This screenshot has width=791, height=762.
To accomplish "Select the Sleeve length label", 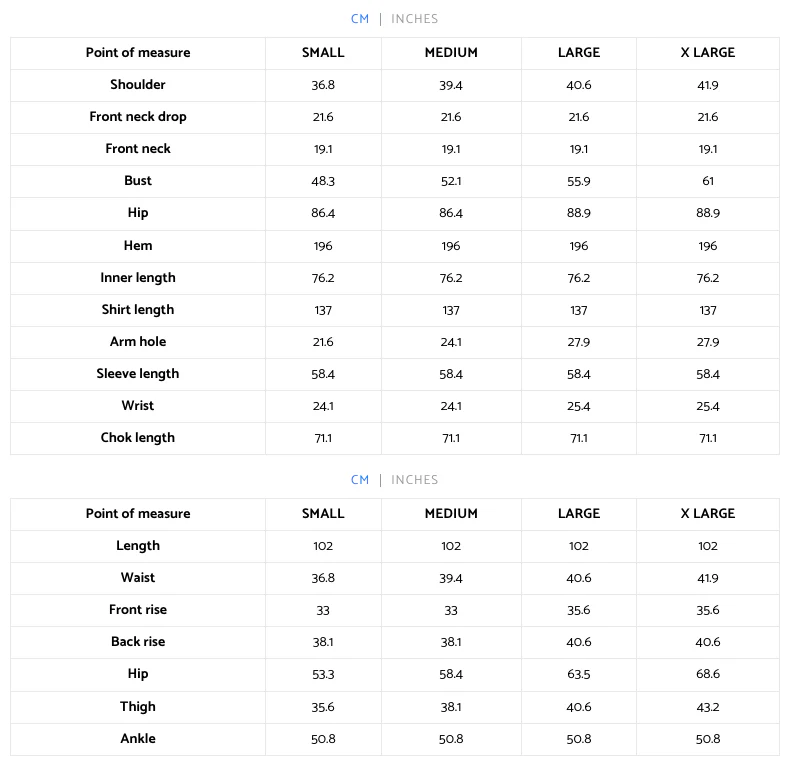I will [x=138, y=374].
